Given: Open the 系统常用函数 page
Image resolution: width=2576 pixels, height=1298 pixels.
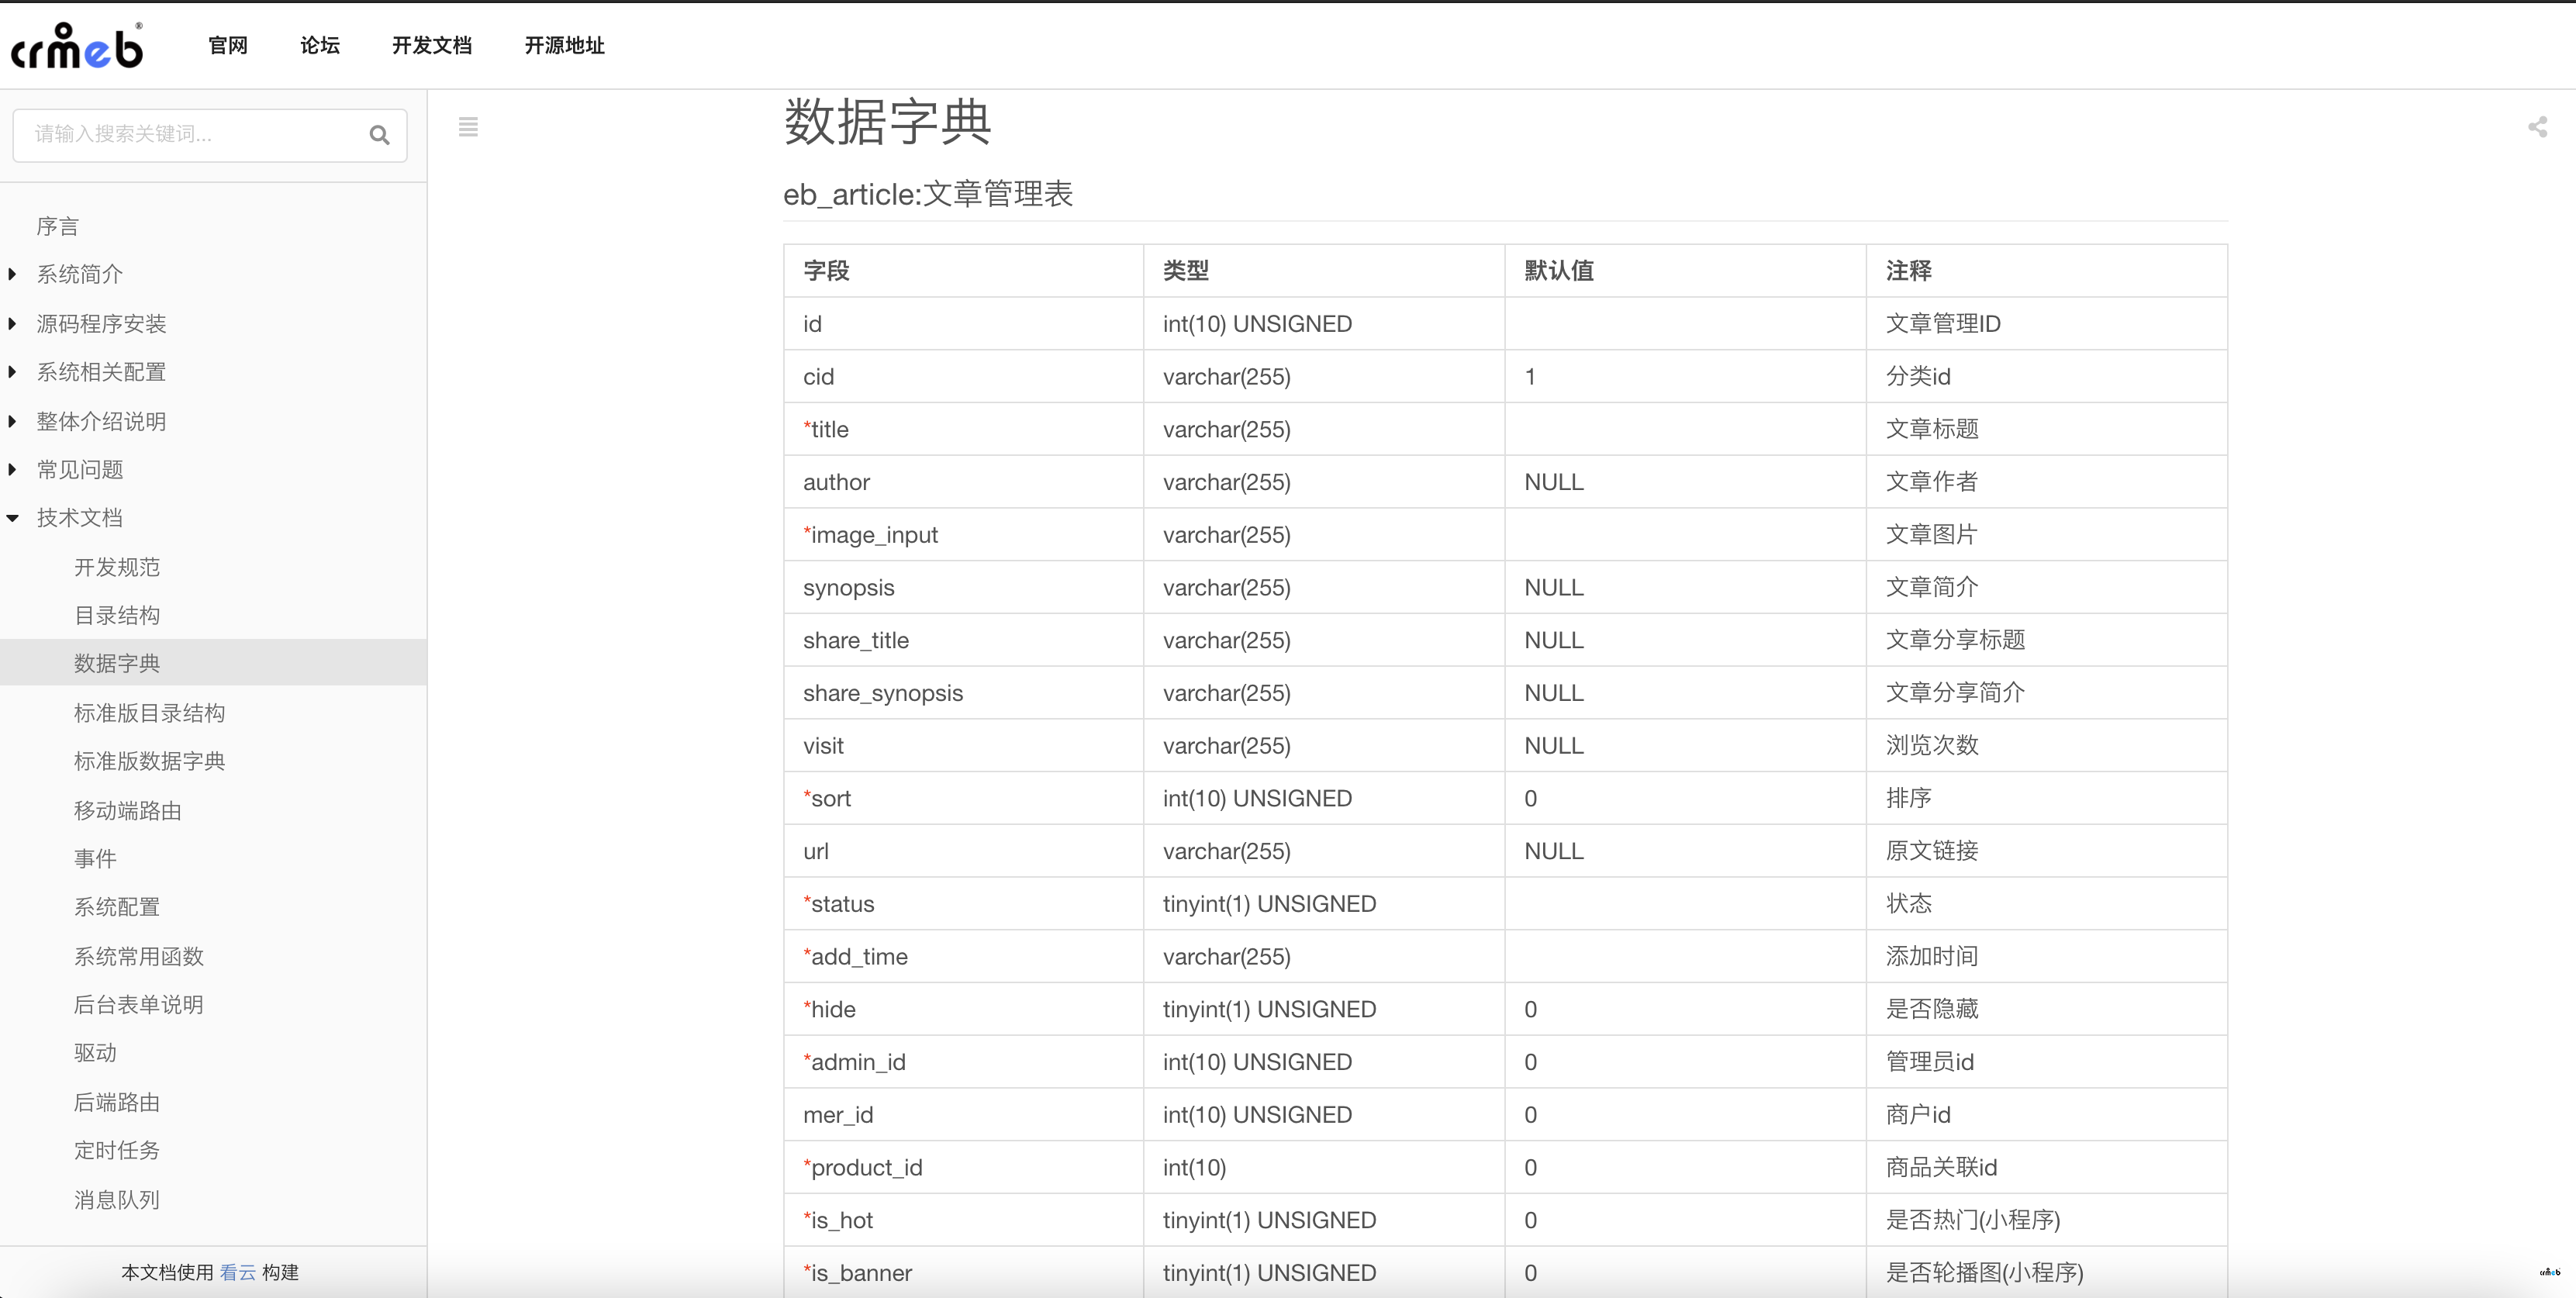Looking at the screenshot, I should point(139,956).
